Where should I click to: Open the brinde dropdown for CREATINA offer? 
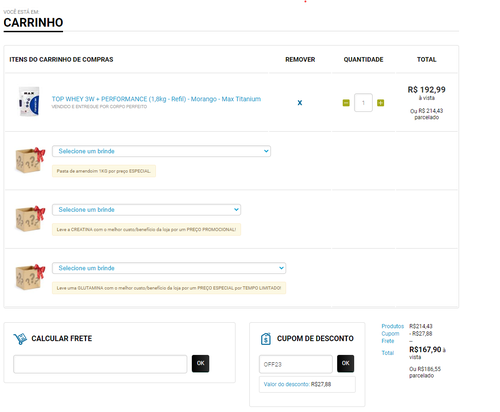pos(146,210)
